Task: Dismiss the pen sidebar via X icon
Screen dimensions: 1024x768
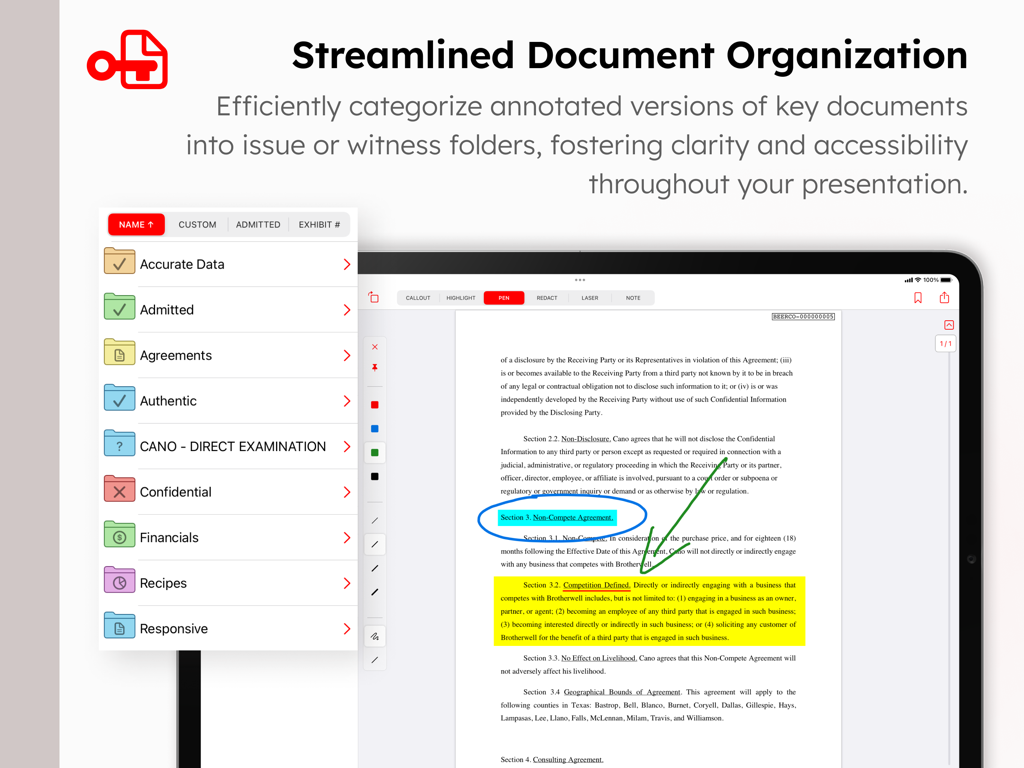Action: [374, 346]
